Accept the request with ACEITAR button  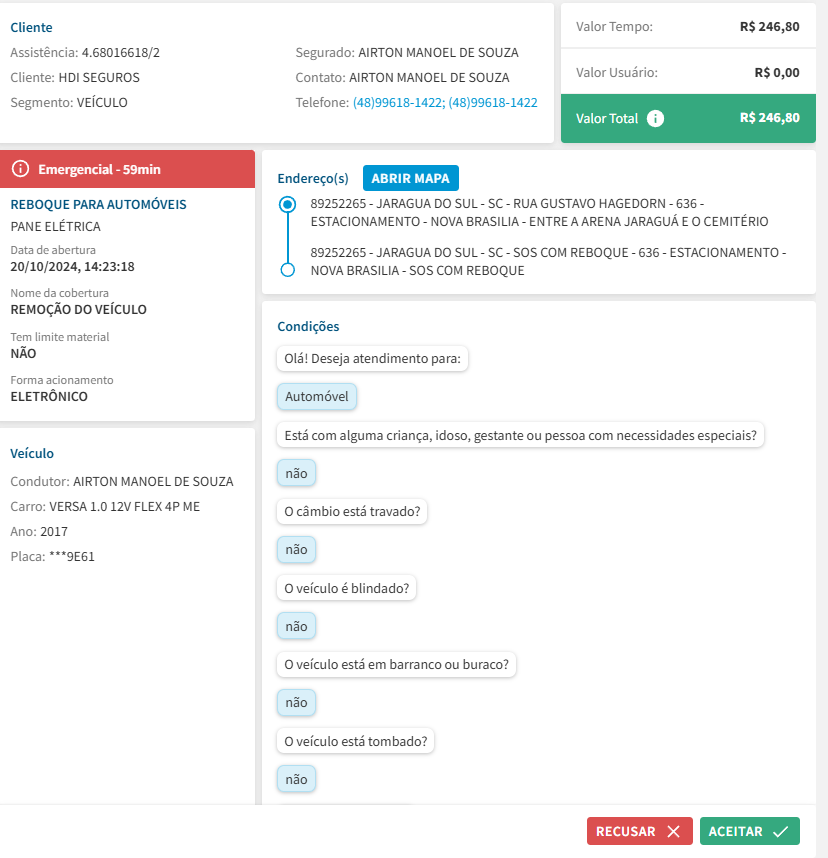749,832
